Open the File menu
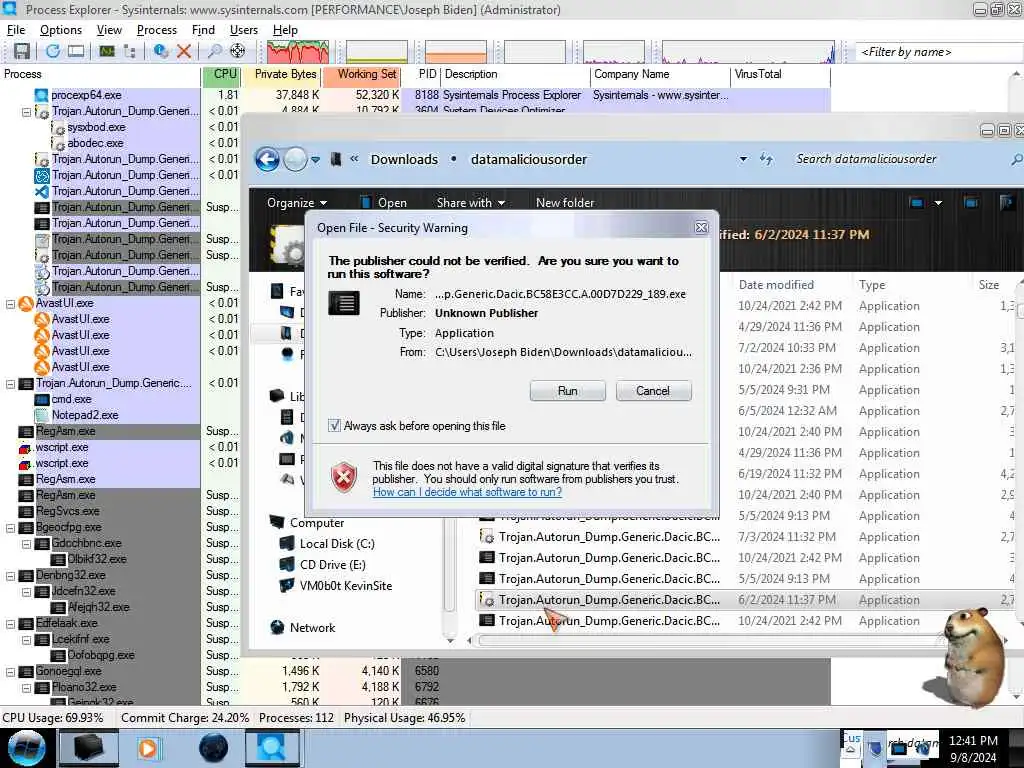This screenshot has height=768, width=1024. point(16,30)
